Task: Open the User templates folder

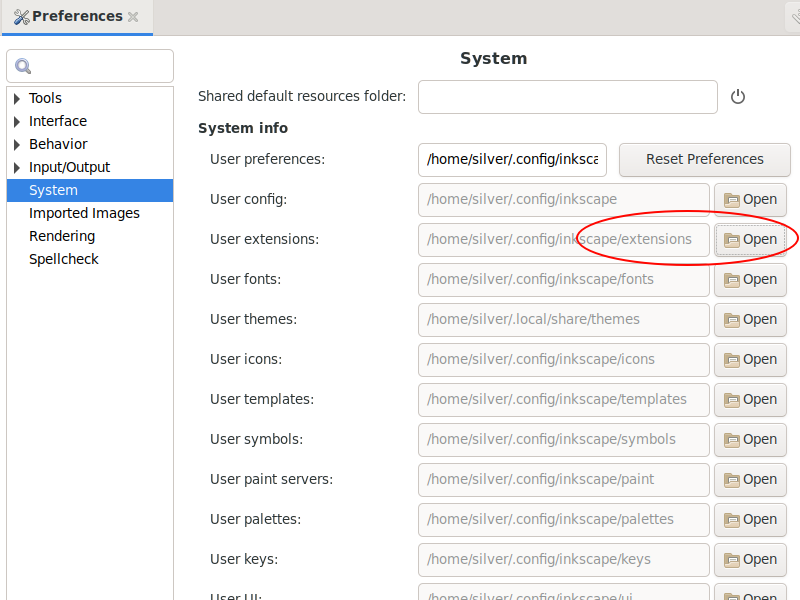Action: pos(750,399)
